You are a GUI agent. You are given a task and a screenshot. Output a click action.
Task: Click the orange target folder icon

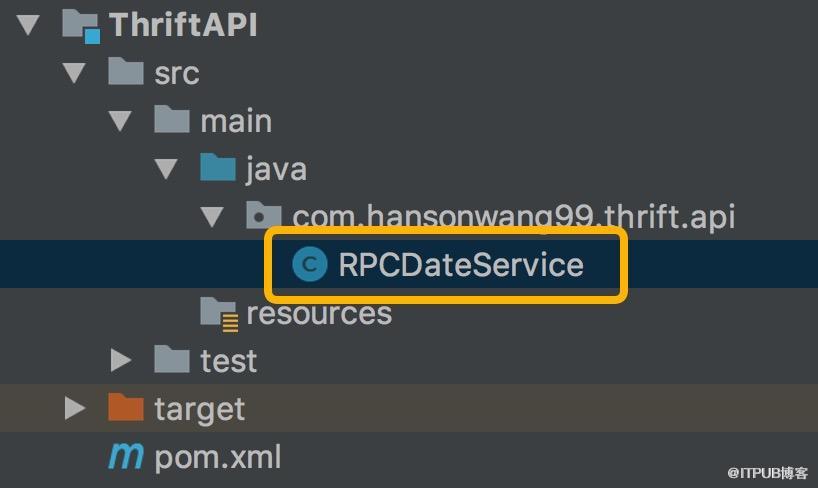point(126,407)
